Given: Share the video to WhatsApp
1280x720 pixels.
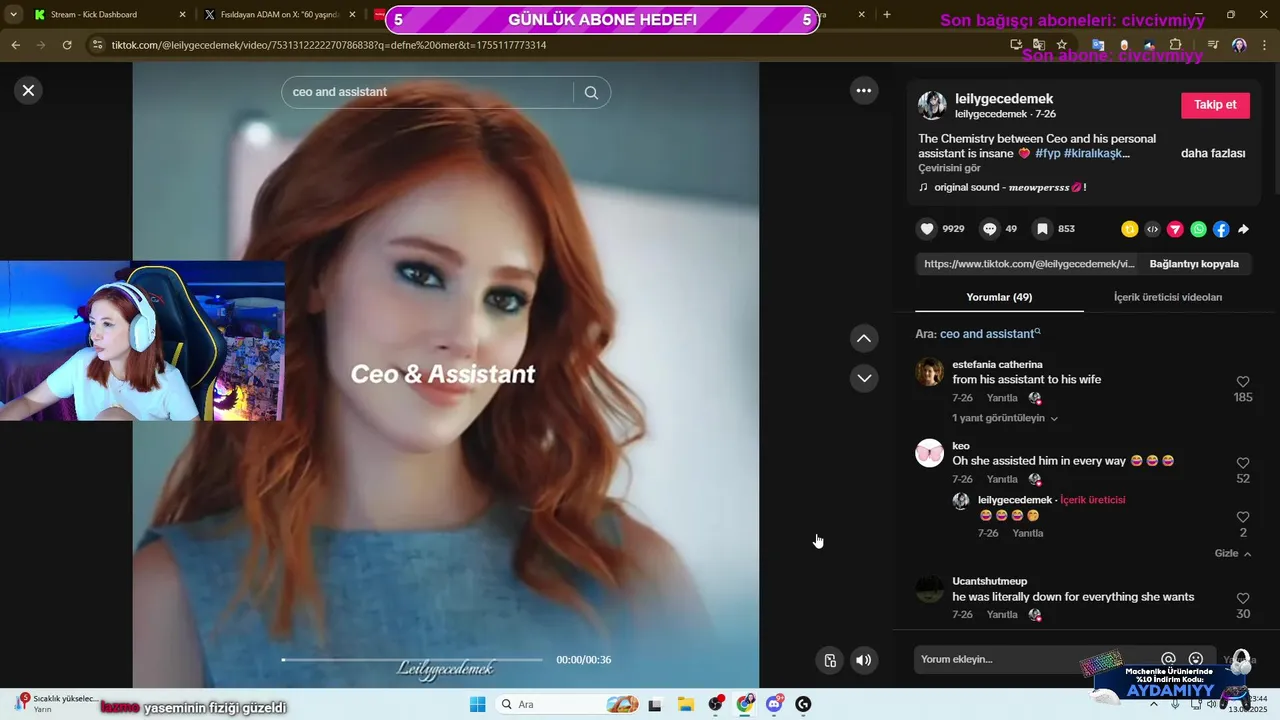Looking at the screenshot, I should tap(1198, 229).
